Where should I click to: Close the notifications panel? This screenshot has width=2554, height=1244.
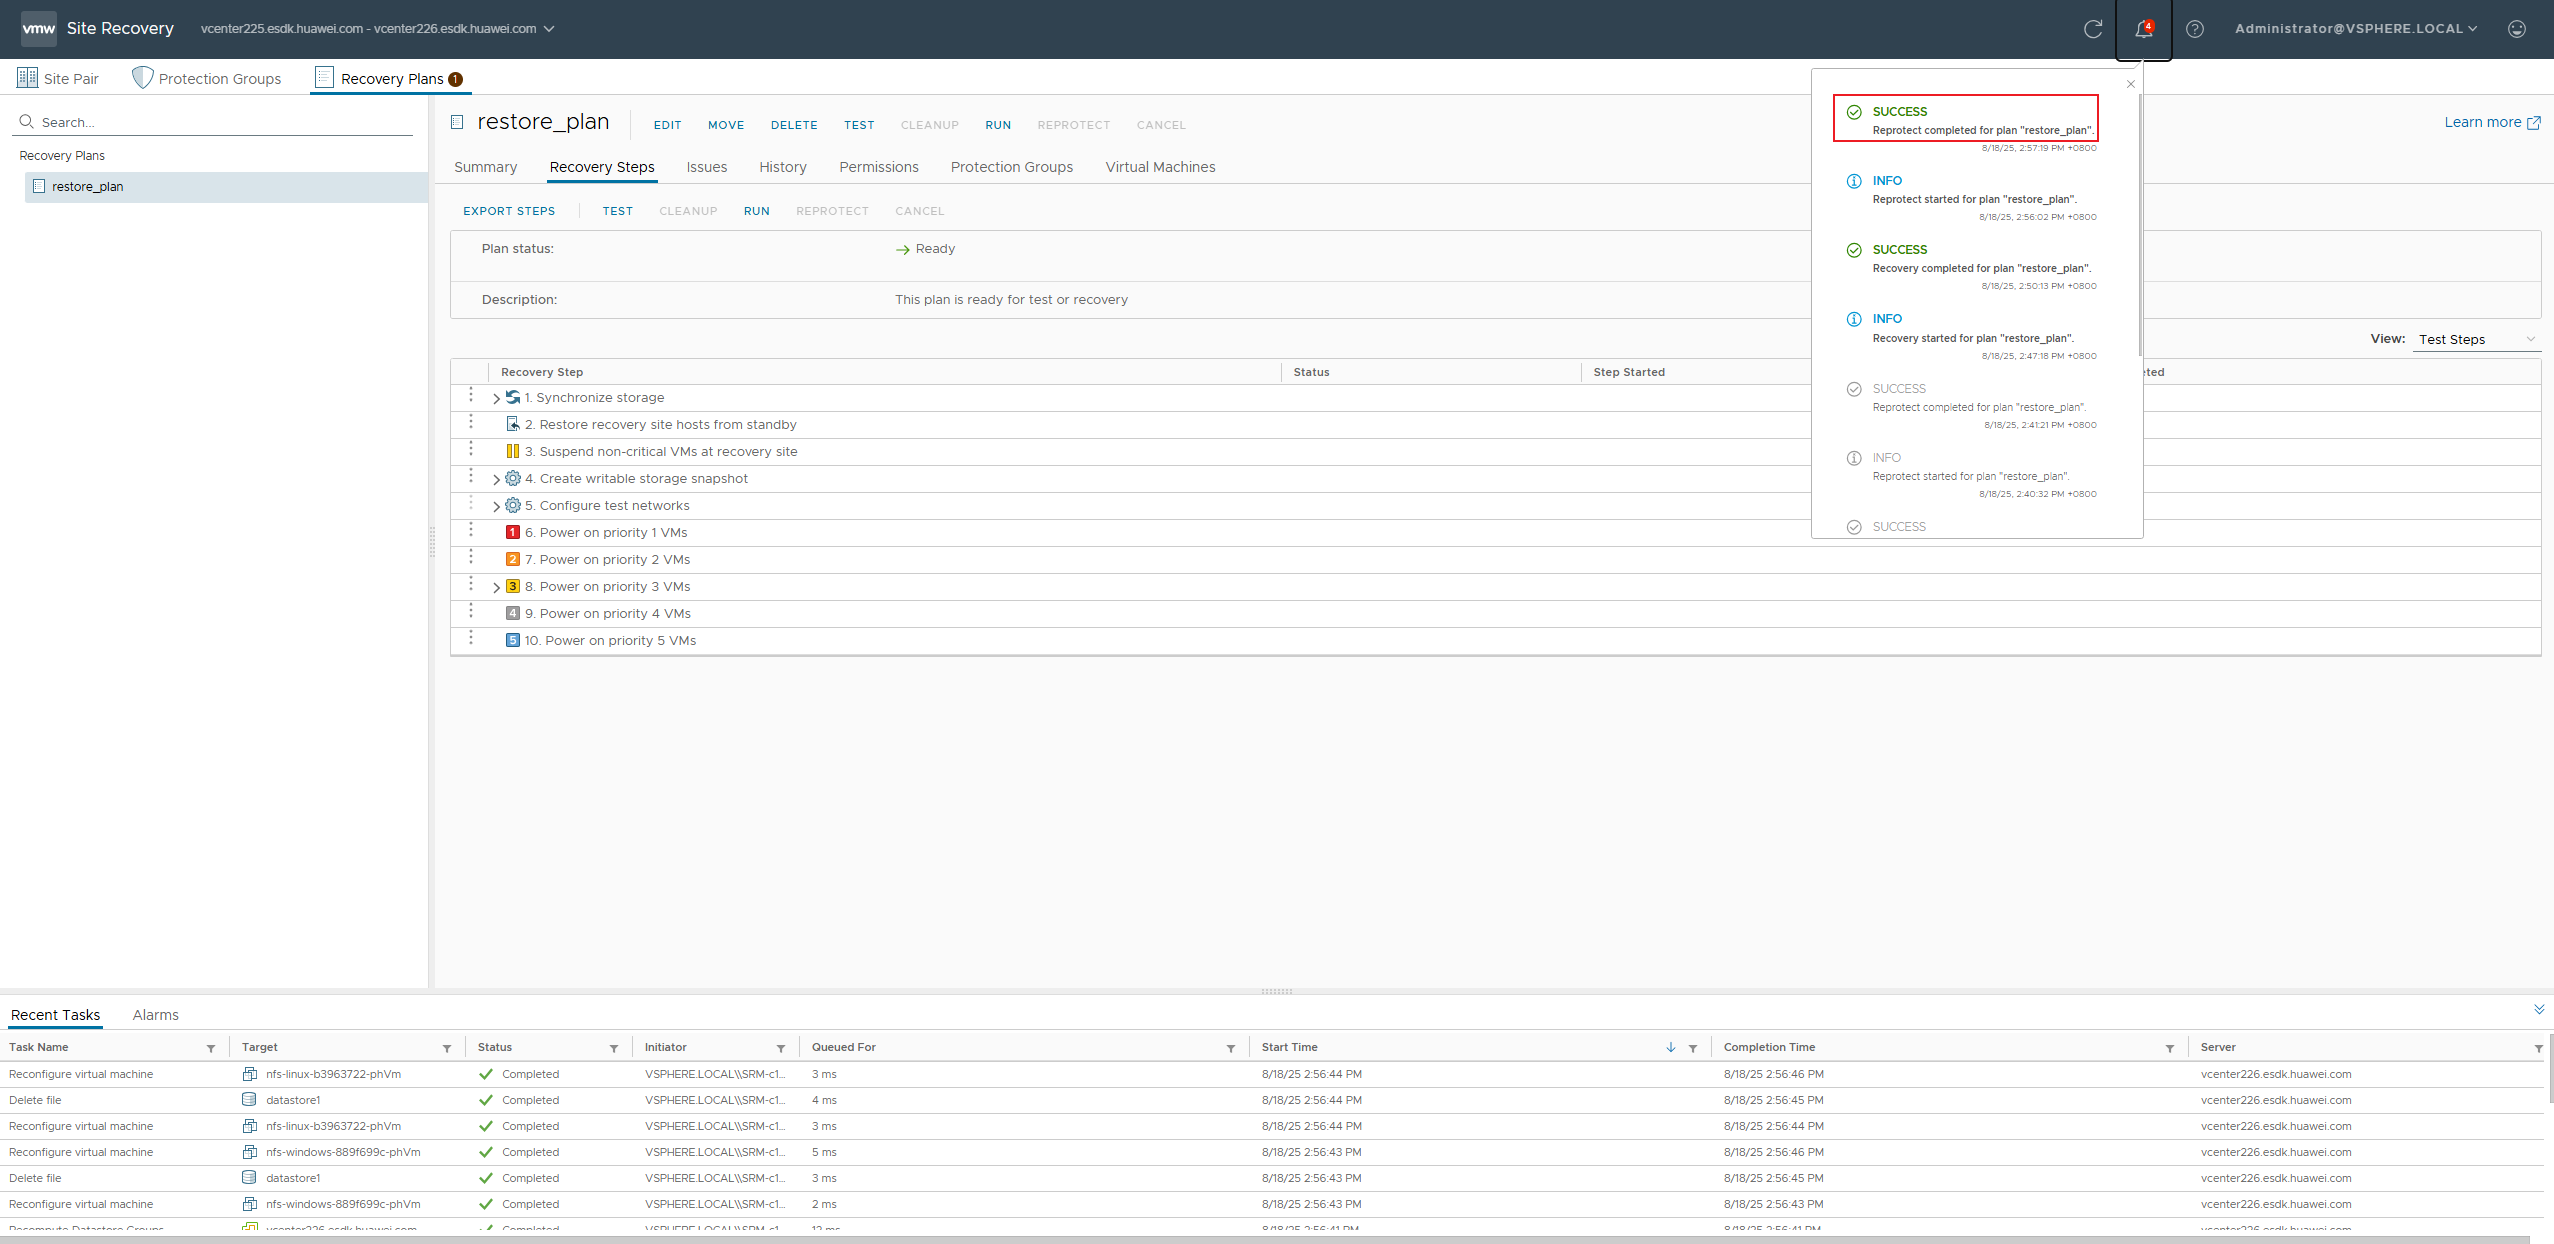pos(2130,84)
